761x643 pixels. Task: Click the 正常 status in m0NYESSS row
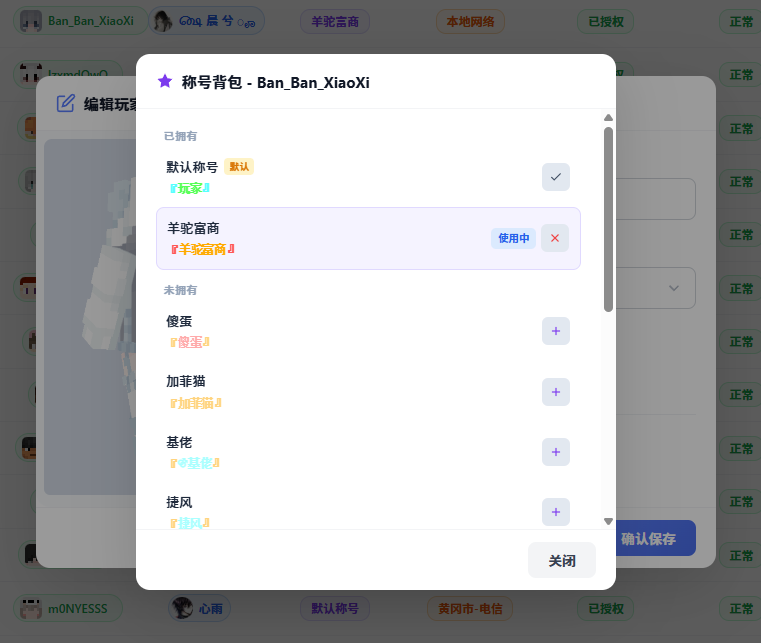pos(741,609)
